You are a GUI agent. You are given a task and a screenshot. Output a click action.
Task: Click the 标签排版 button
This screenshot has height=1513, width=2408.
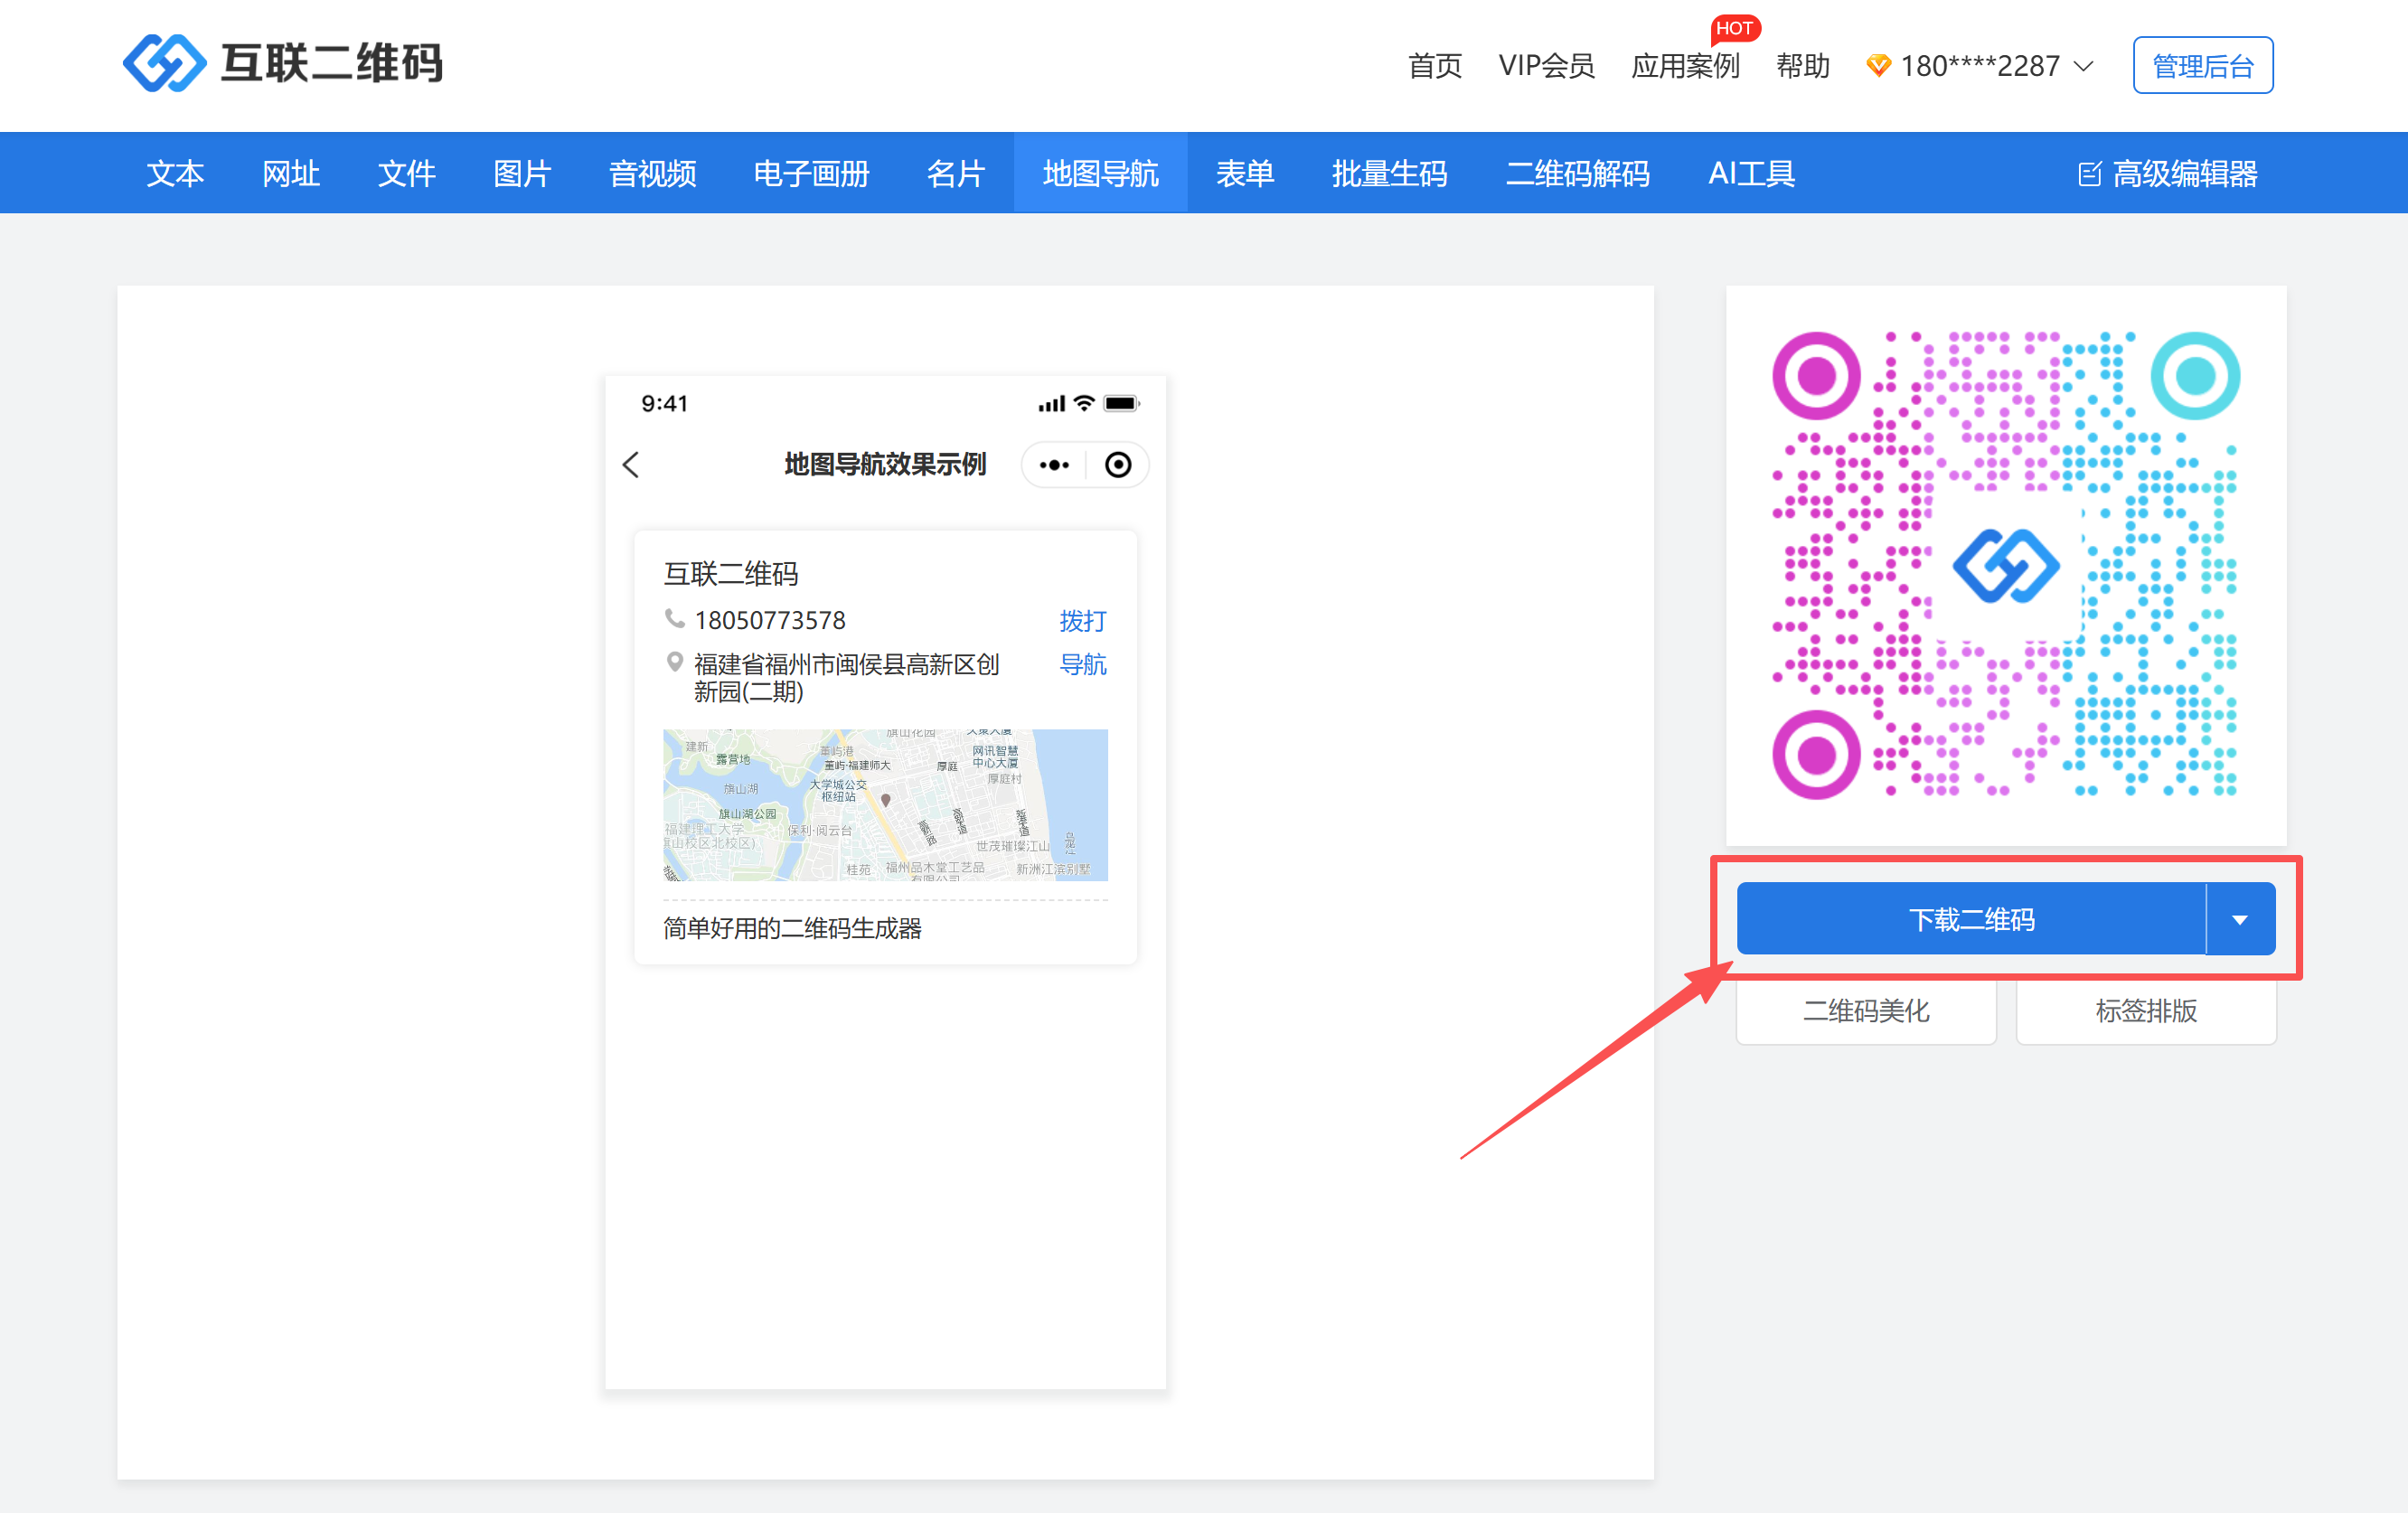[2146, 1011]
